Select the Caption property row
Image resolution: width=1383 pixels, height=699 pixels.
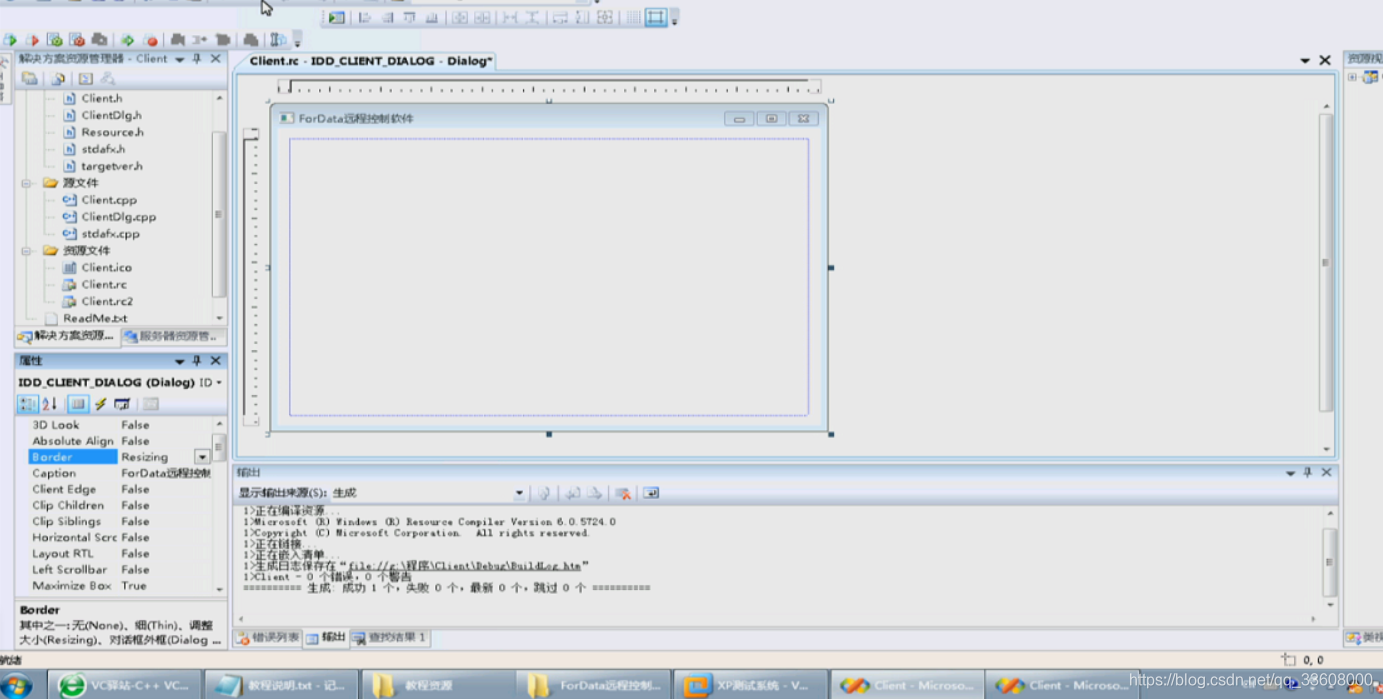(x=120, y=473)
